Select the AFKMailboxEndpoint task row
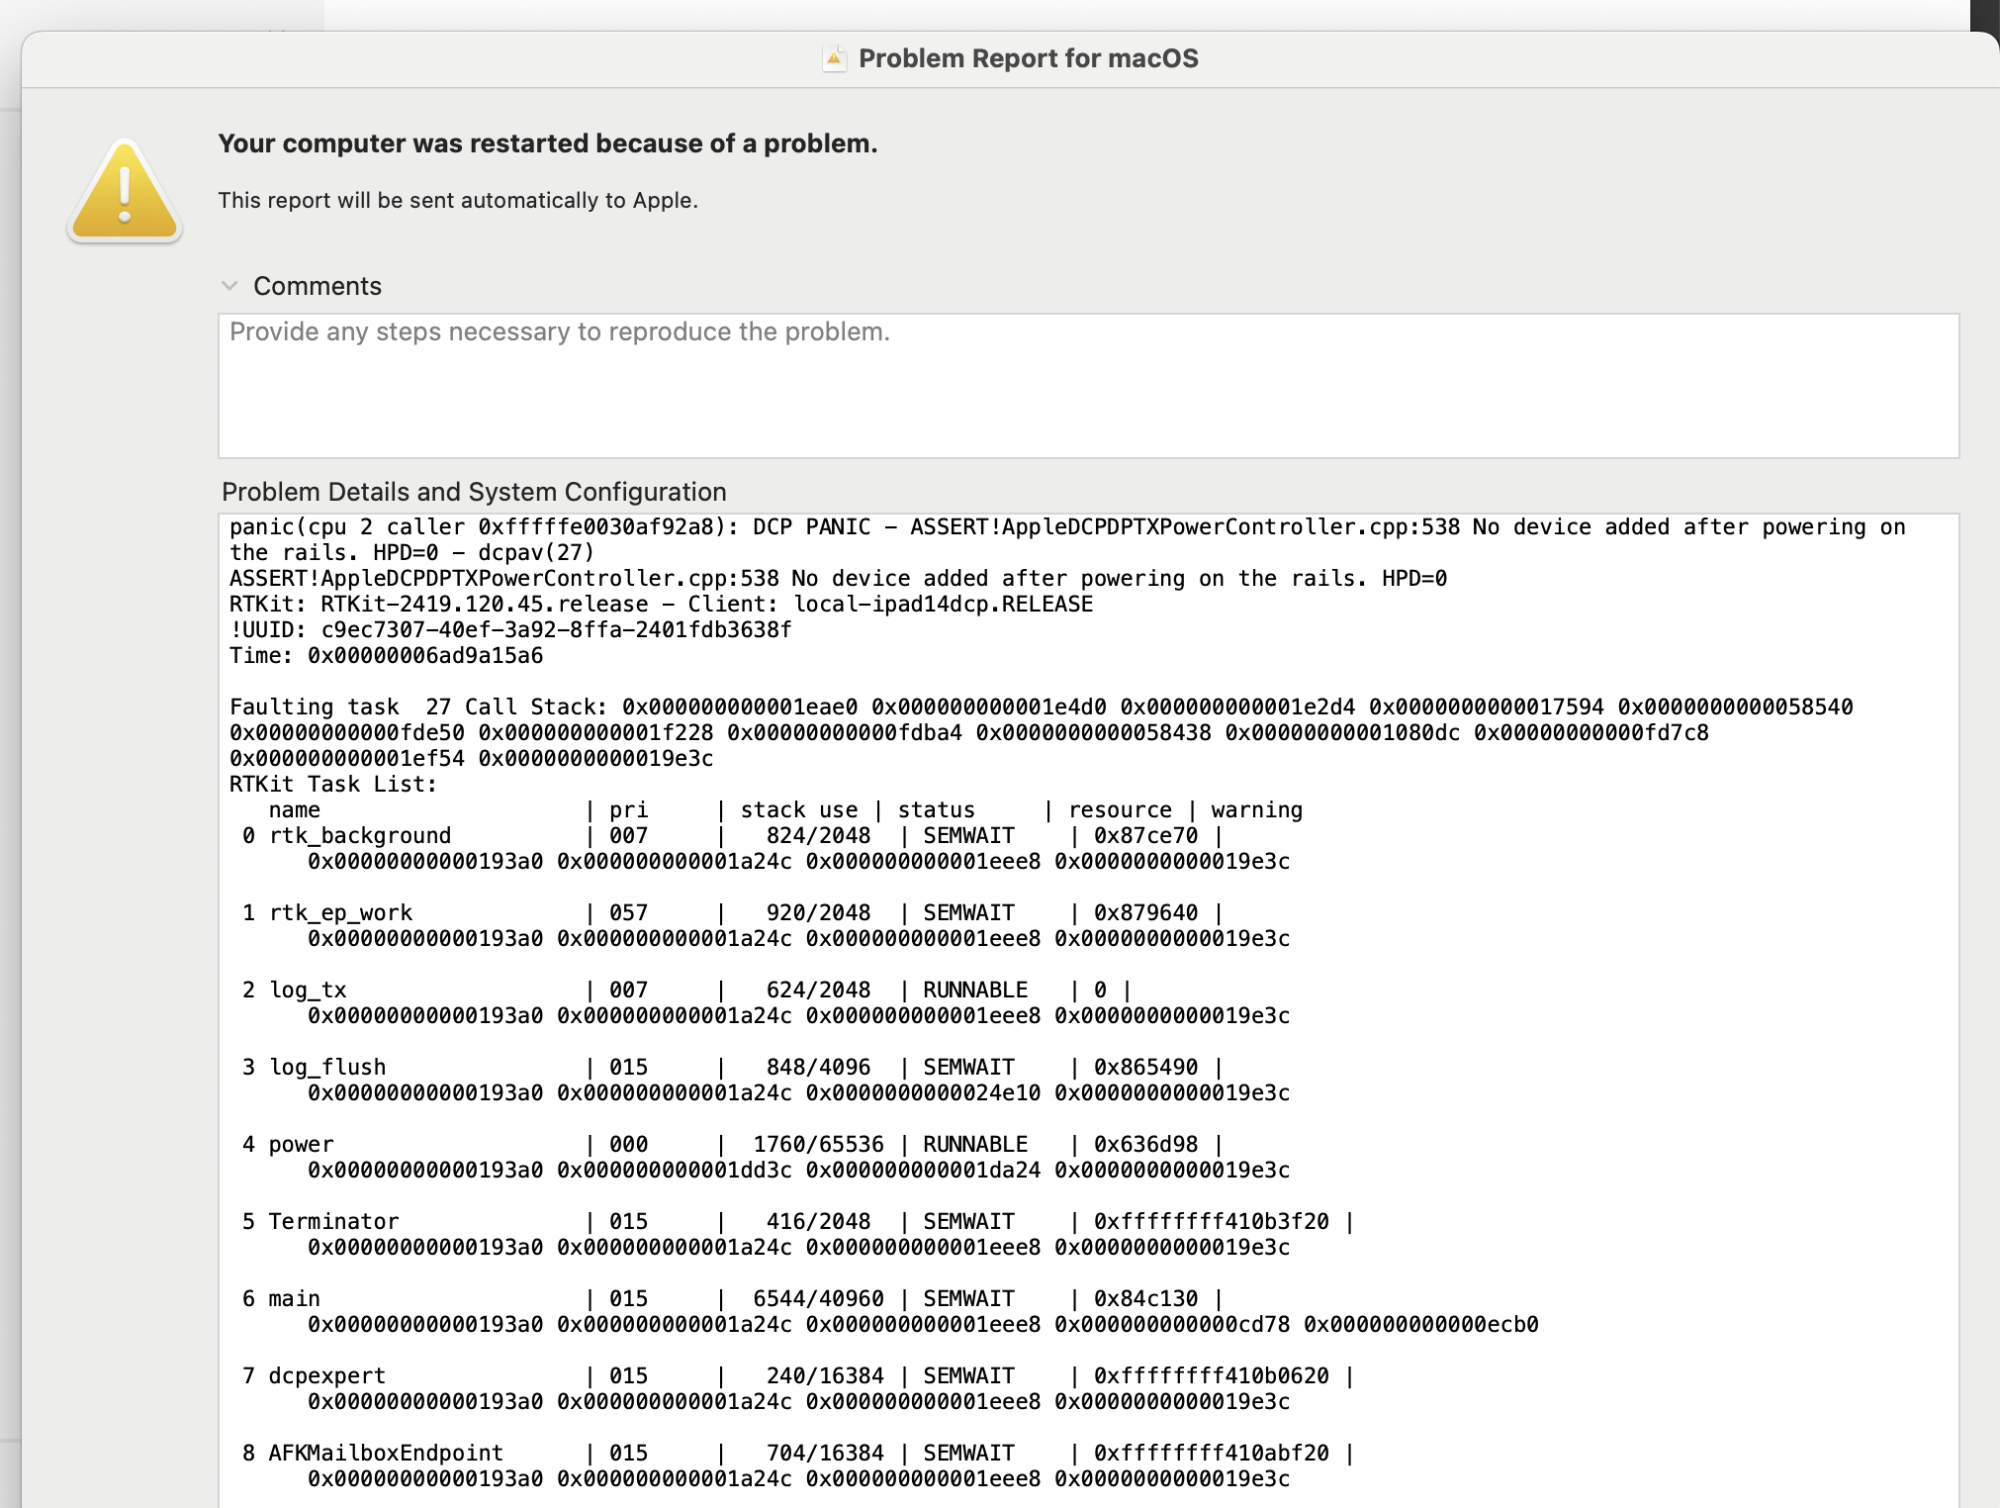This screenshot has width=2000, height=1508. click(x=385, y=1453)
